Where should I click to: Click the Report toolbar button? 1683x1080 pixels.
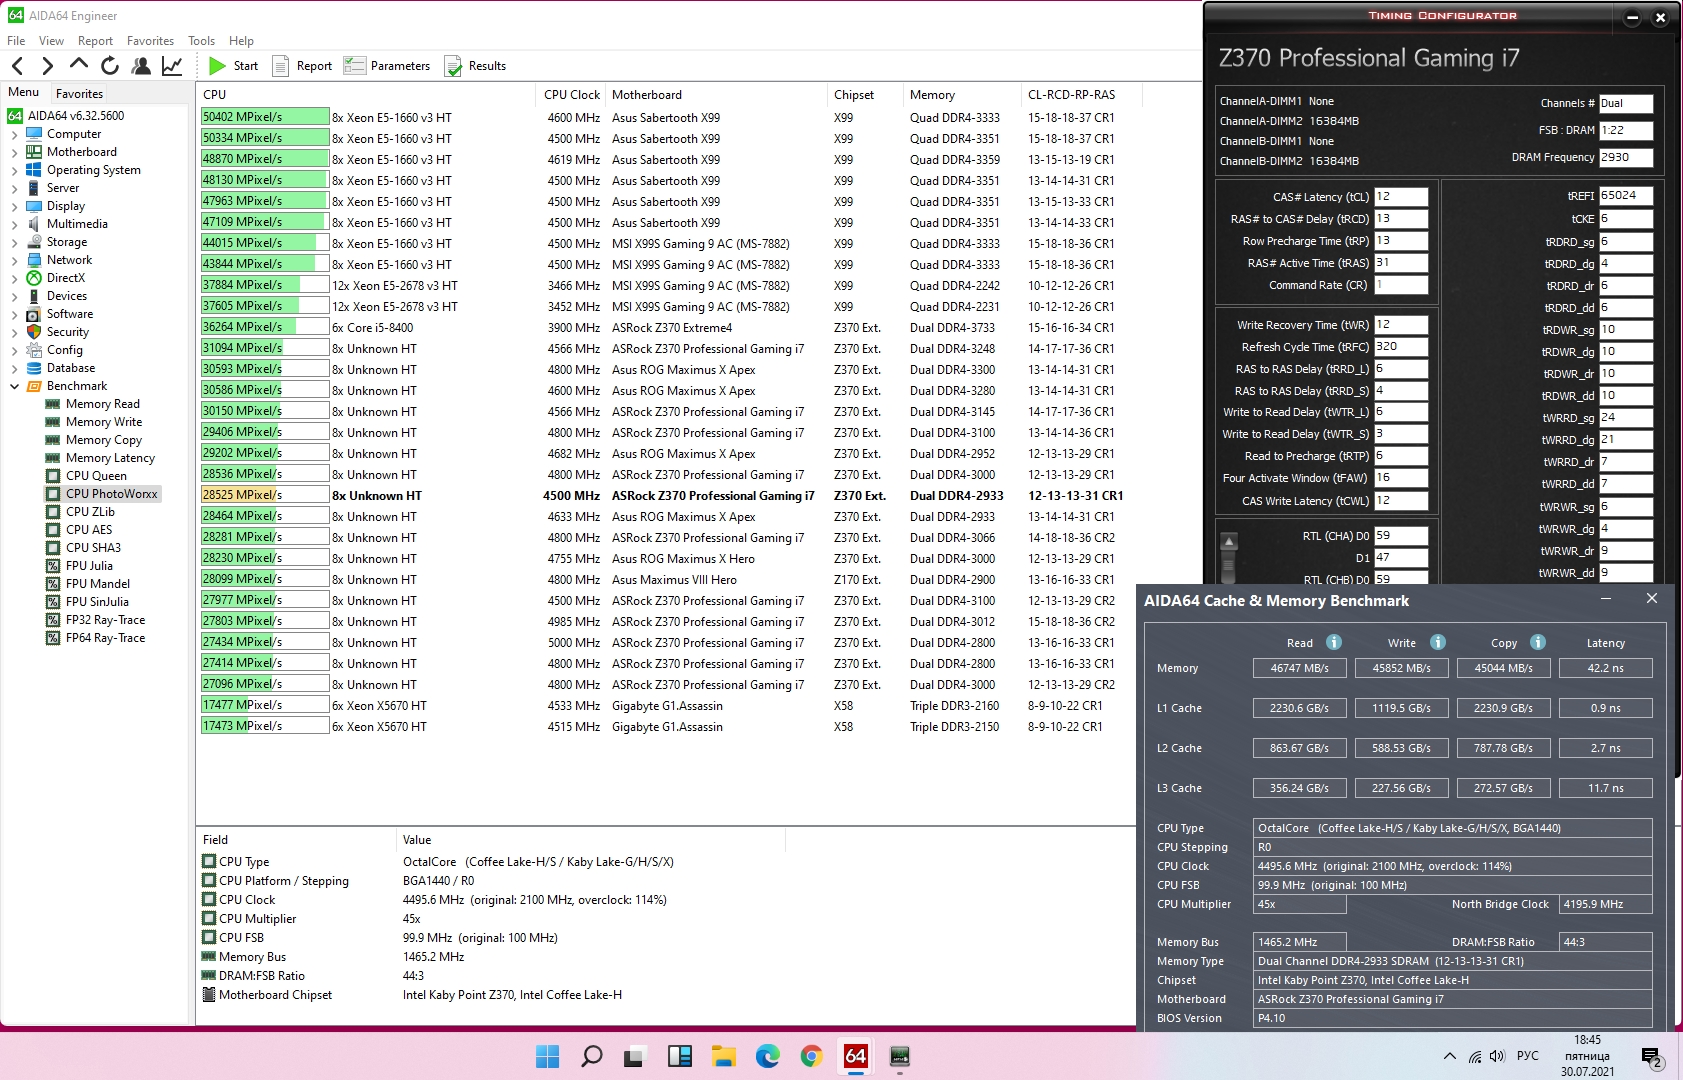[x=302, y=66]
